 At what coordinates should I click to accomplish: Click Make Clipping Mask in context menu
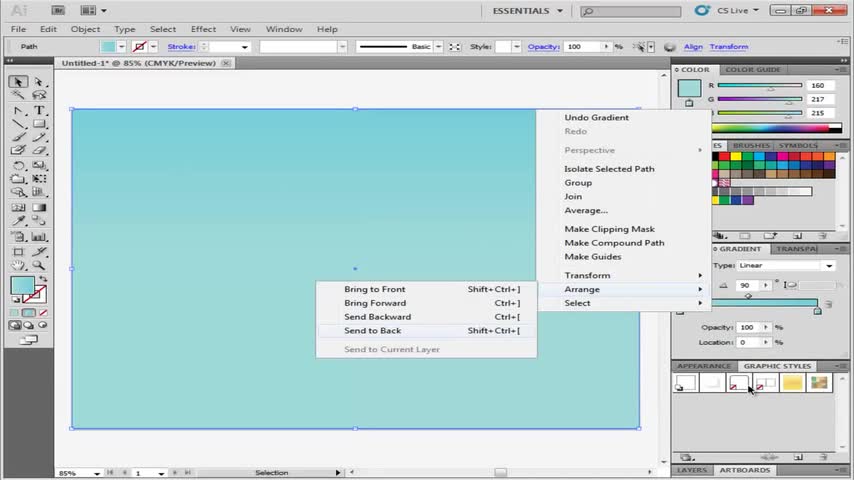[609, 229]
